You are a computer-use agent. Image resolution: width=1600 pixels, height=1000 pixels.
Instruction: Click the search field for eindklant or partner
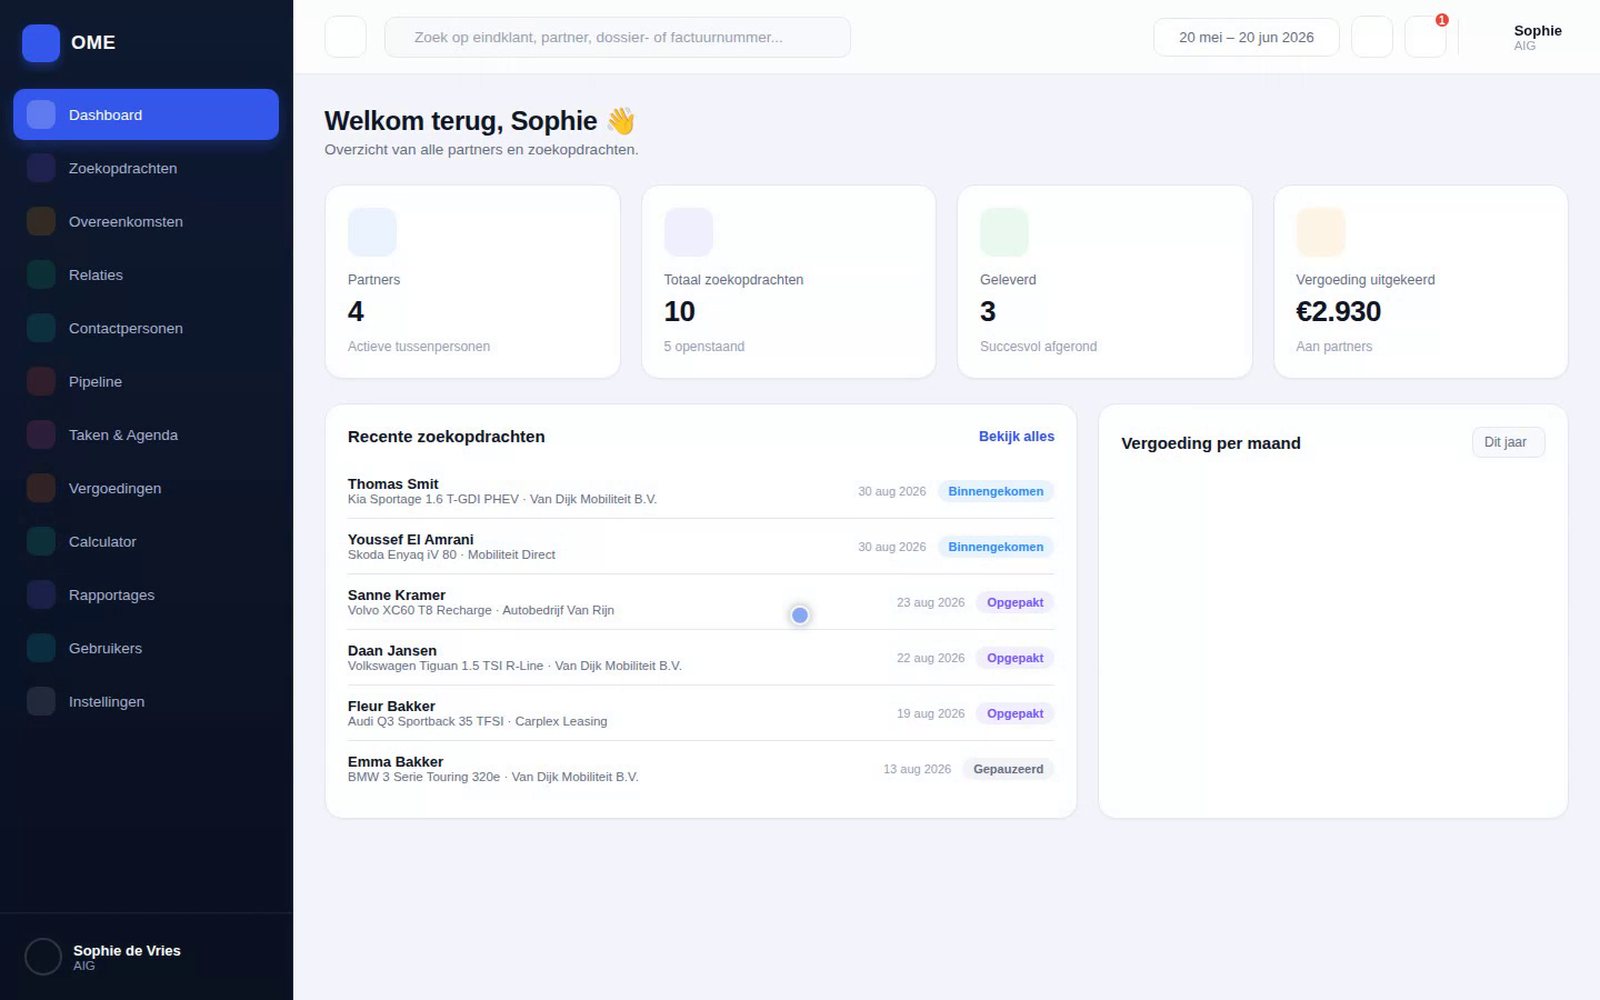tap(617, 37)
